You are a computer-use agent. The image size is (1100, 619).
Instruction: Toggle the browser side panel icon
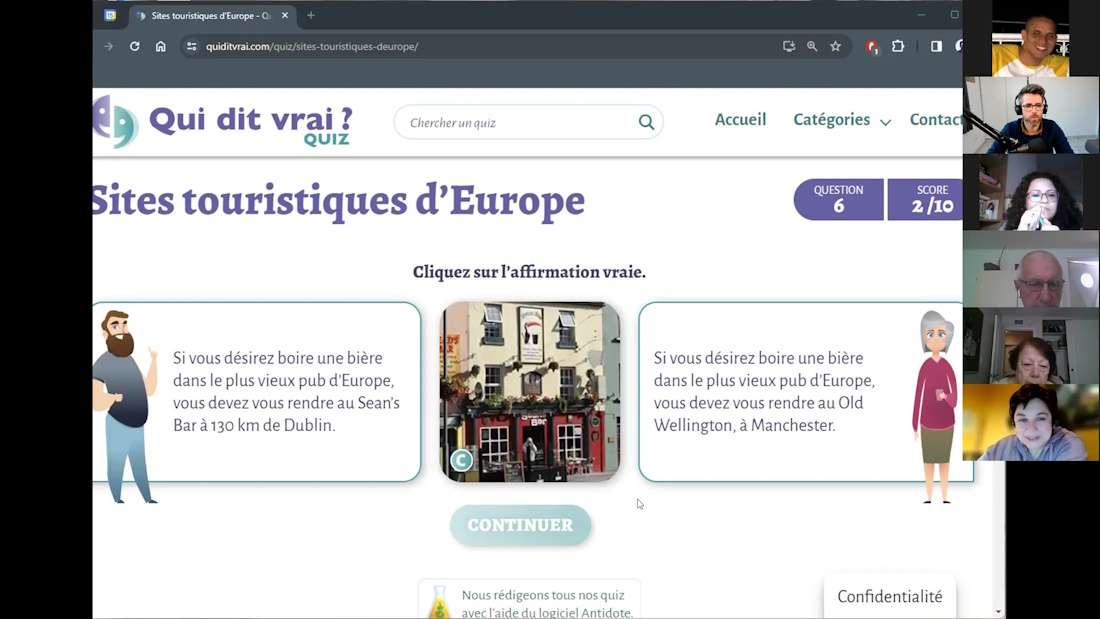click(x=936, y=46)
